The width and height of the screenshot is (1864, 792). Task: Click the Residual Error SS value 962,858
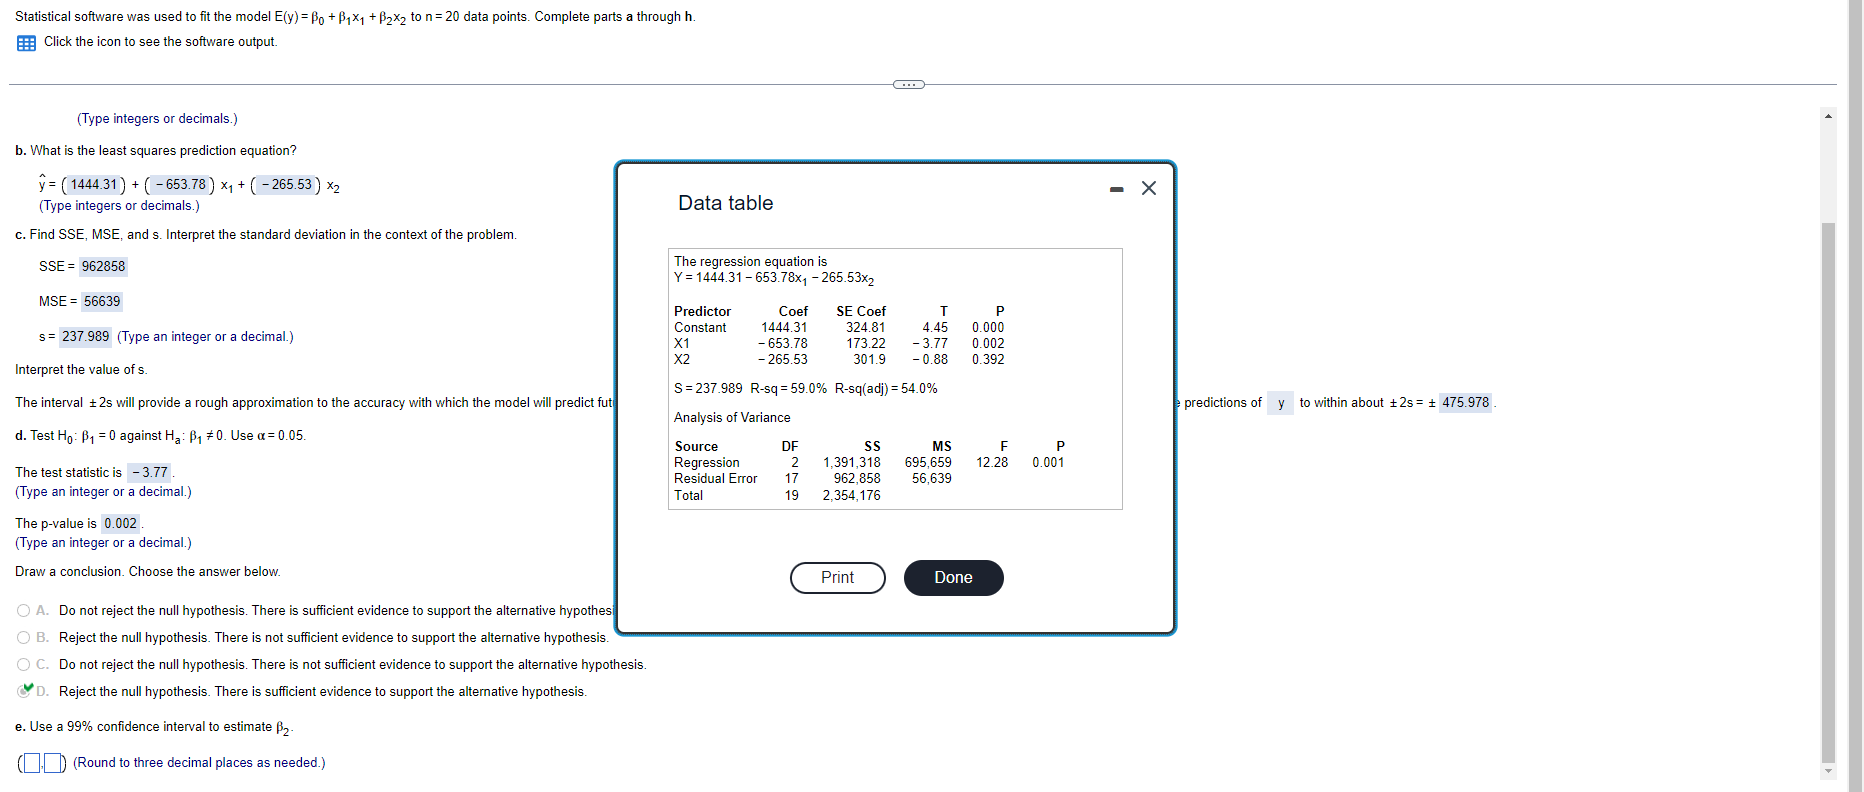click(x=857, y=479)
